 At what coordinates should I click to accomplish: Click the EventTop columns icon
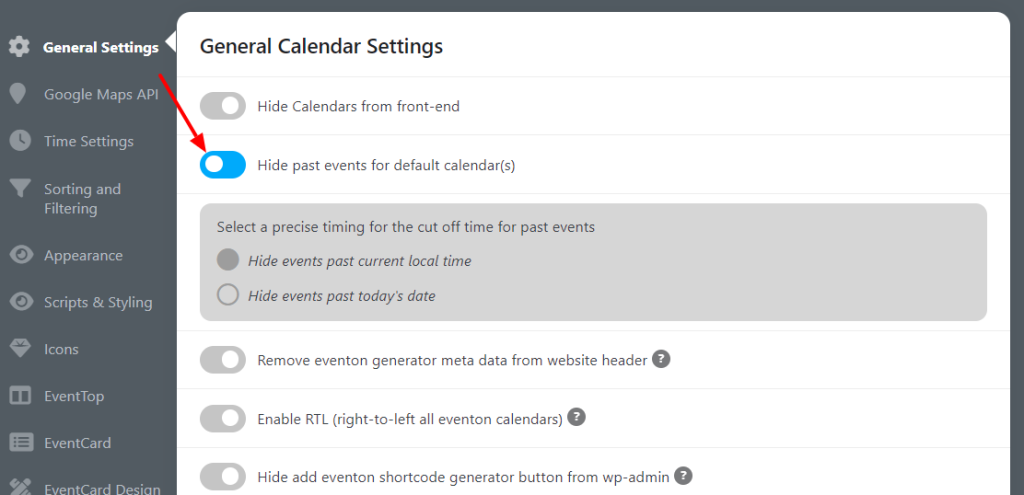tap(20, 396)
